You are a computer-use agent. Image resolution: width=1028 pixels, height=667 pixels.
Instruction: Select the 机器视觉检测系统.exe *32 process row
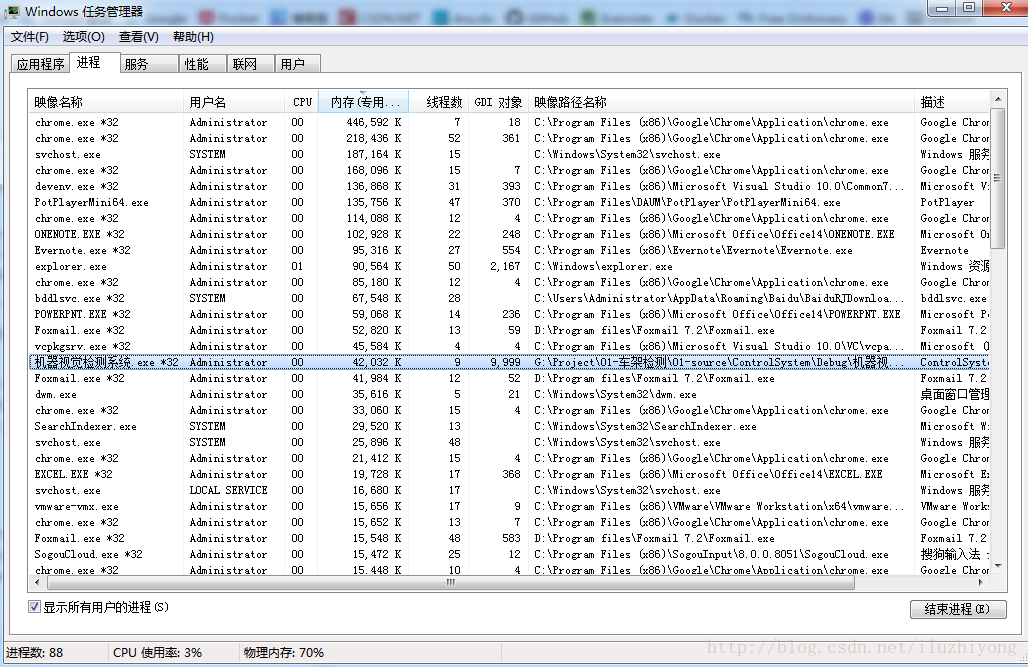[x=509, y=362]
